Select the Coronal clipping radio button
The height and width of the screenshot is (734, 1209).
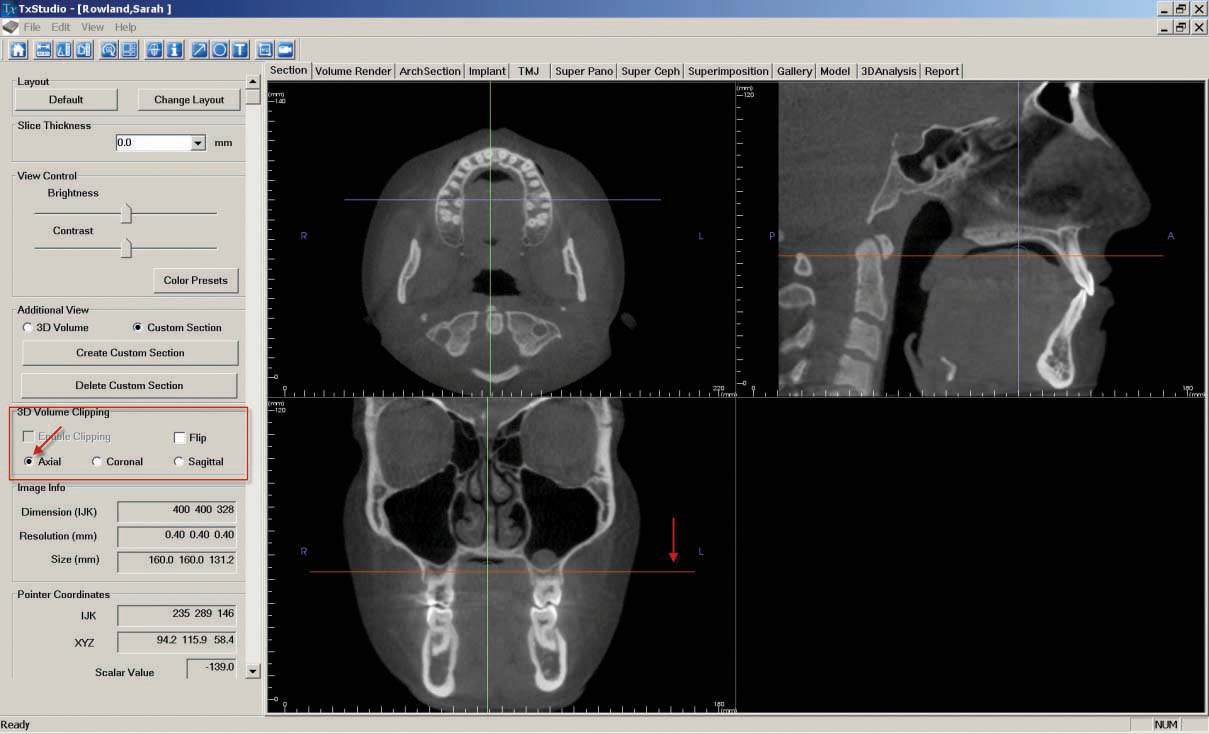click(97, 462)
